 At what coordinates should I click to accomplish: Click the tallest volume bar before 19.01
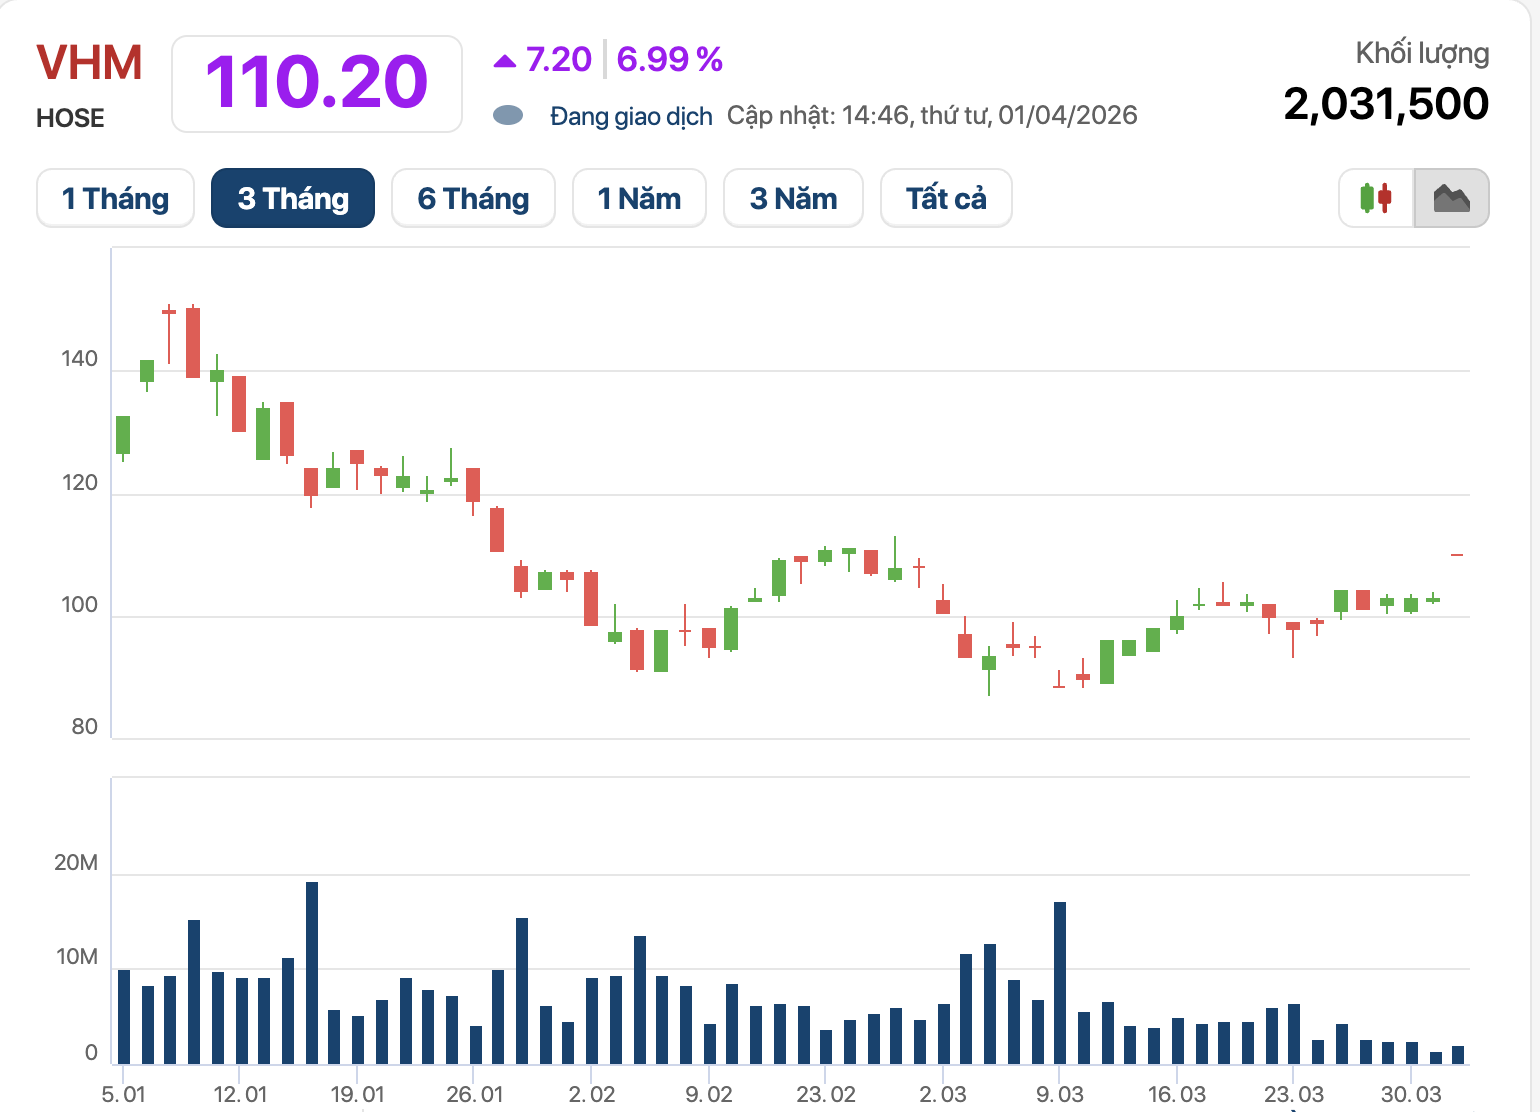tap(312, 972)
